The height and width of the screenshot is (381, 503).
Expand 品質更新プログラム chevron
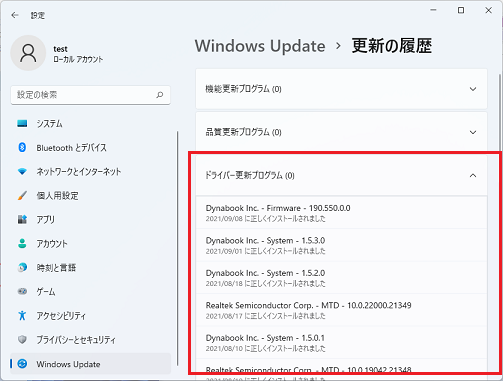point(473,132)
